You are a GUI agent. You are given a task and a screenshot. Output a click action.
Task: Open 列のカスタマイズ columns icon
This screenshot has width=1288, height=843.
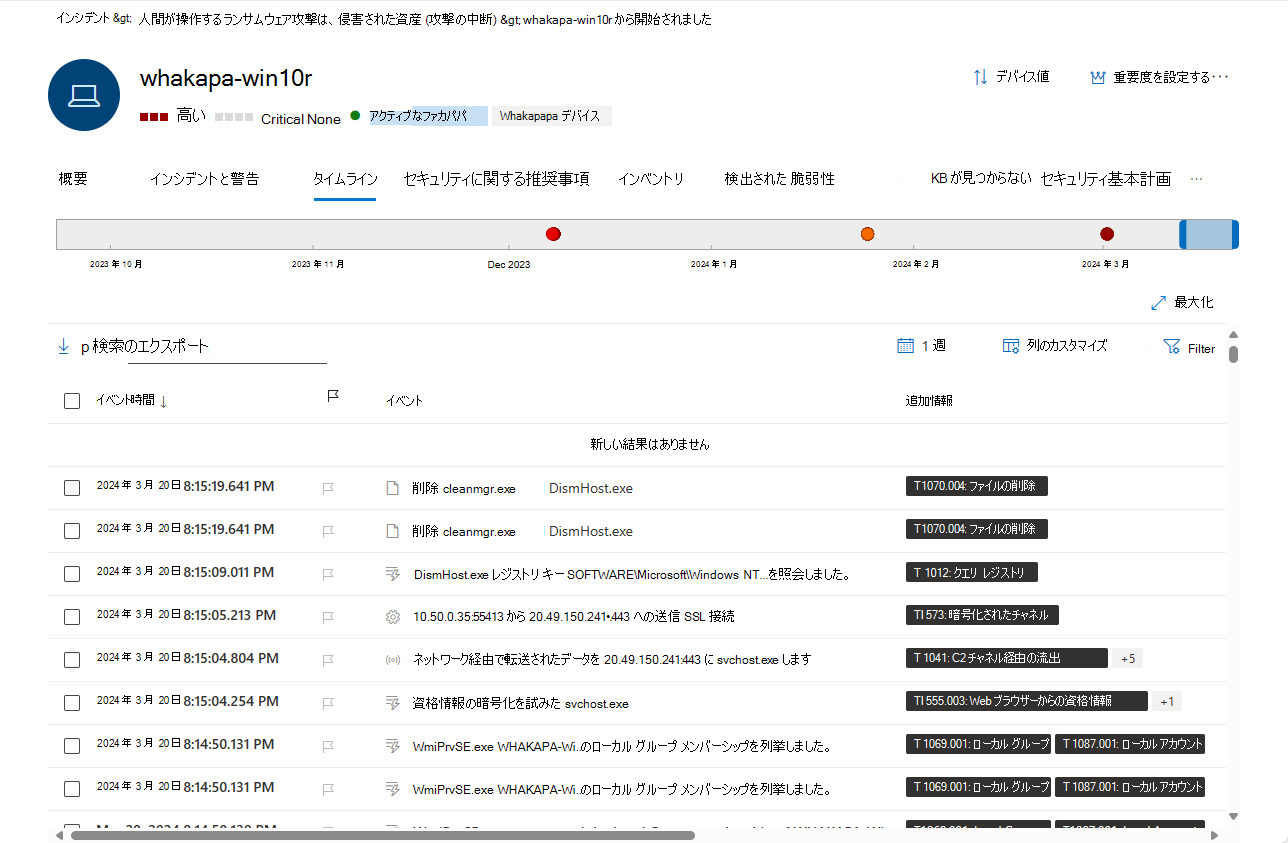[x=1010, y=346]
